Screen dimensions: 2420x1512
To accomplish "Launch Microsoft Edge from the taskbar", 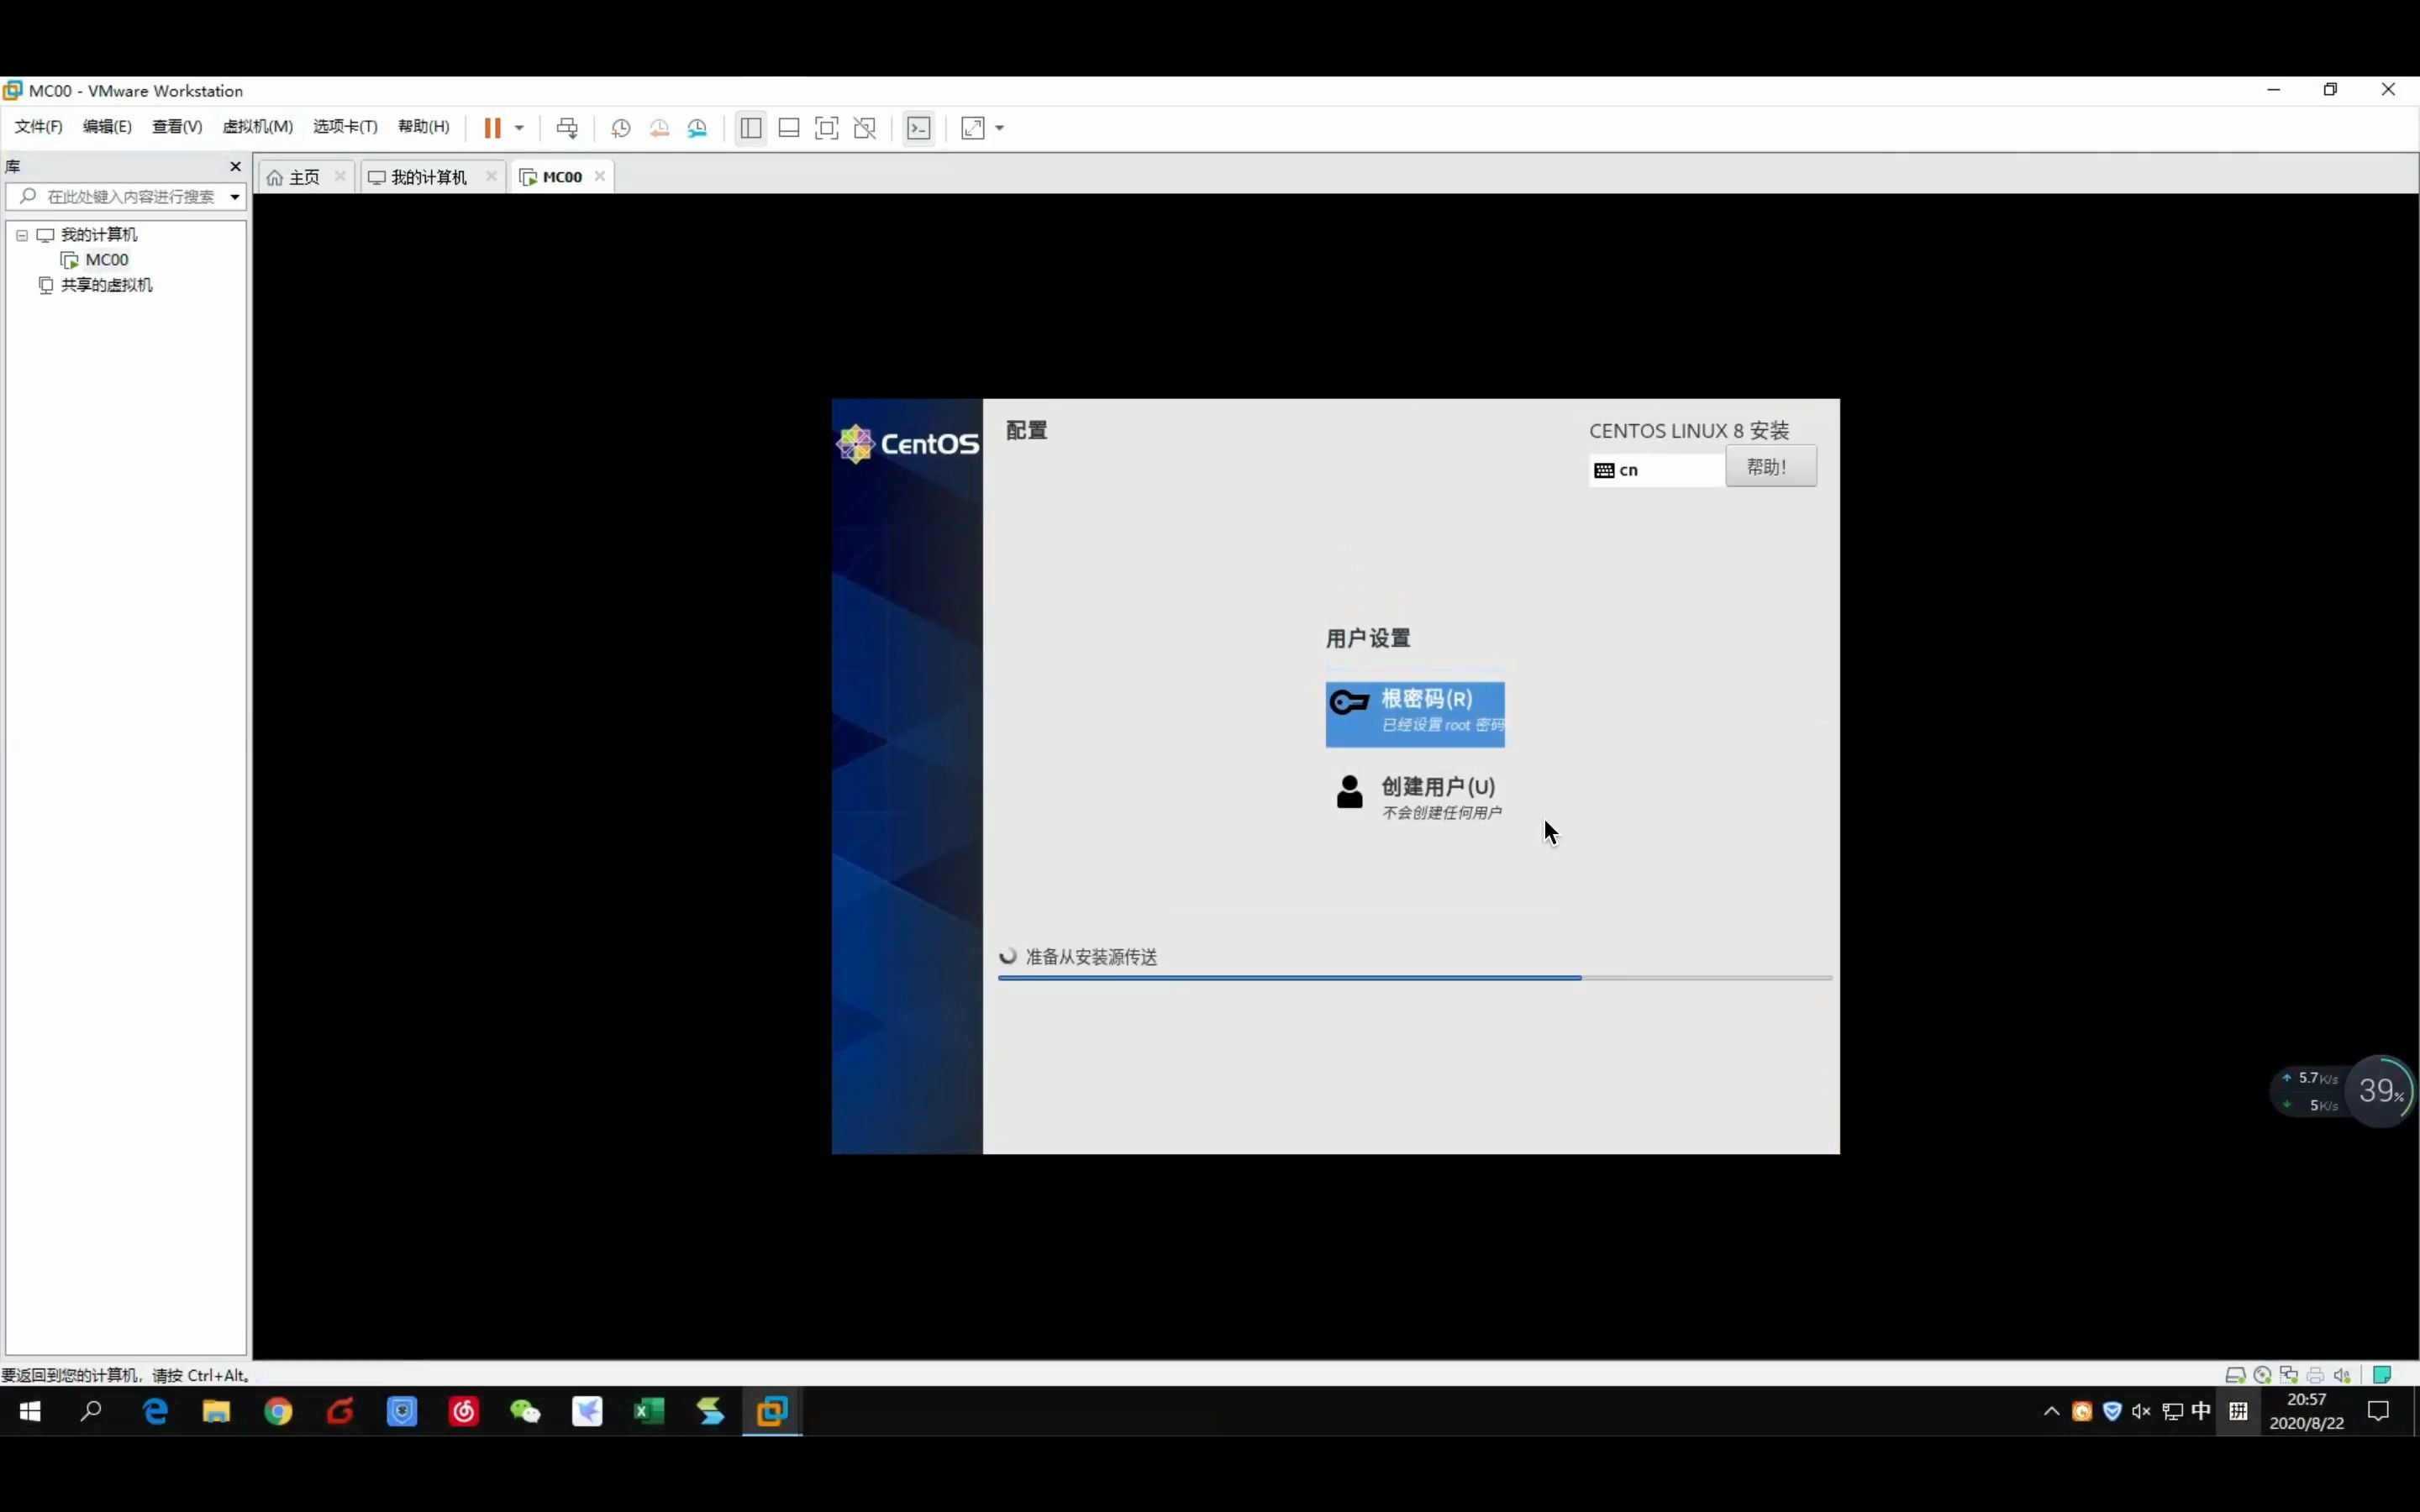I will [156, 1411].
